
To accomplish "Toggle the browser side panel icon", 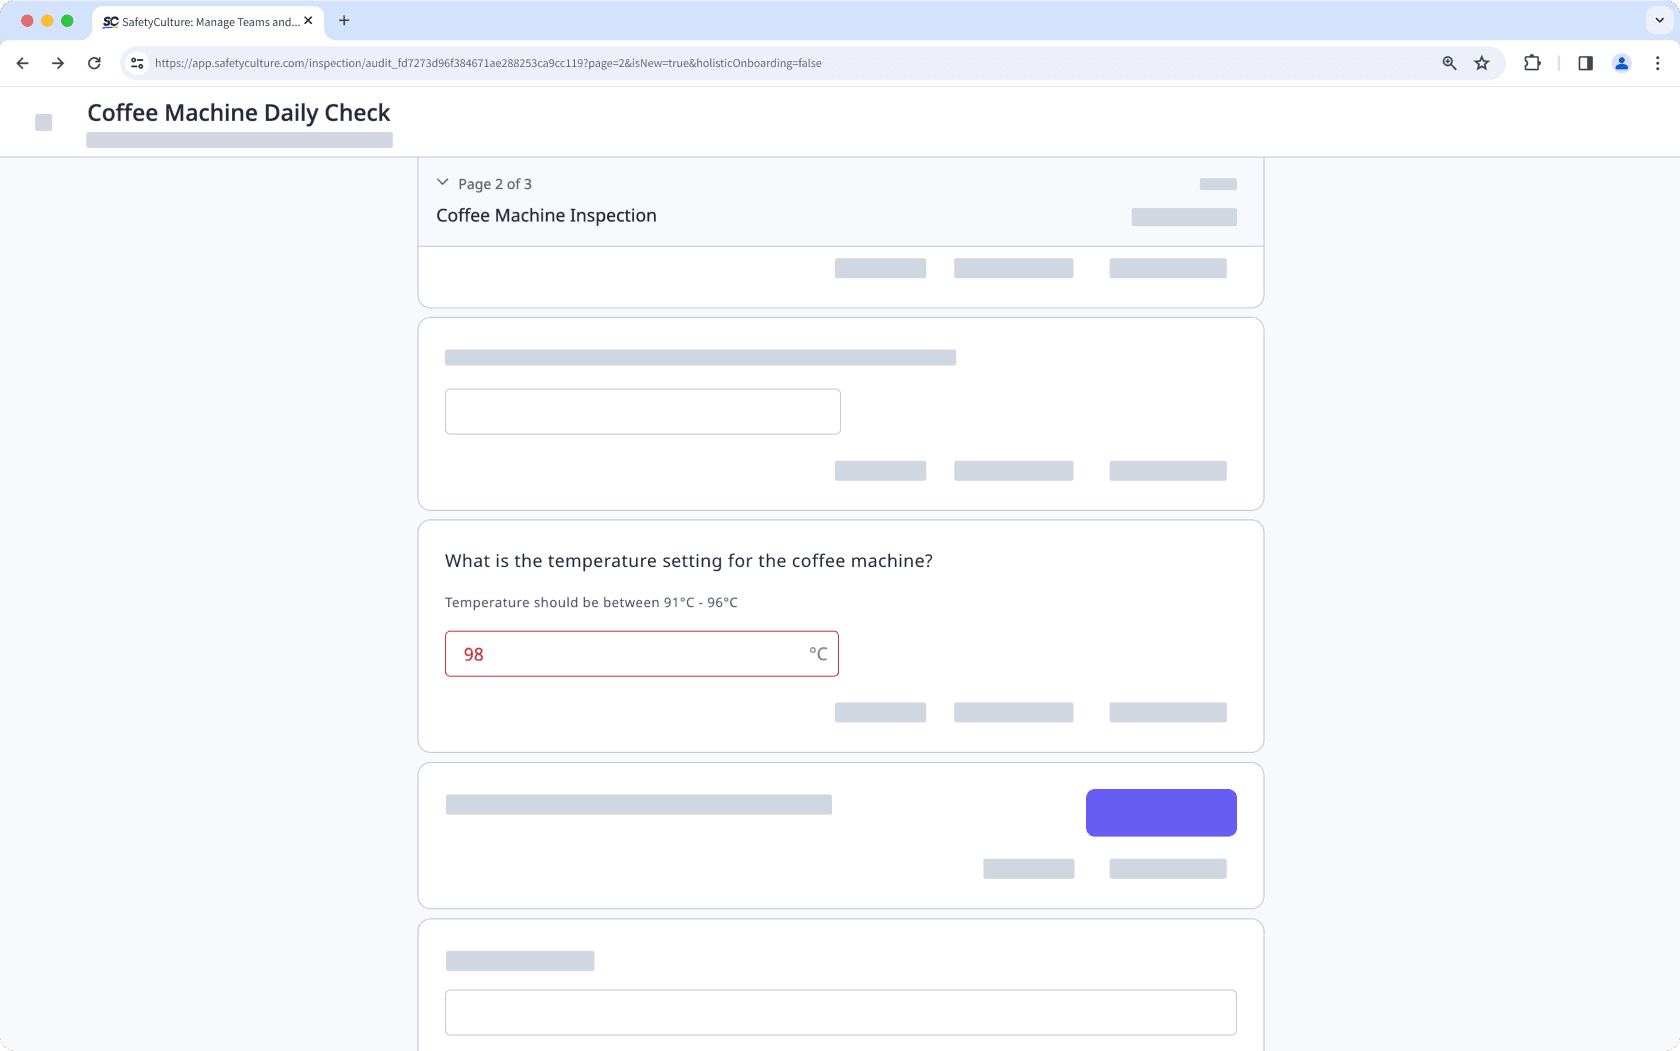I will 1585,63.
